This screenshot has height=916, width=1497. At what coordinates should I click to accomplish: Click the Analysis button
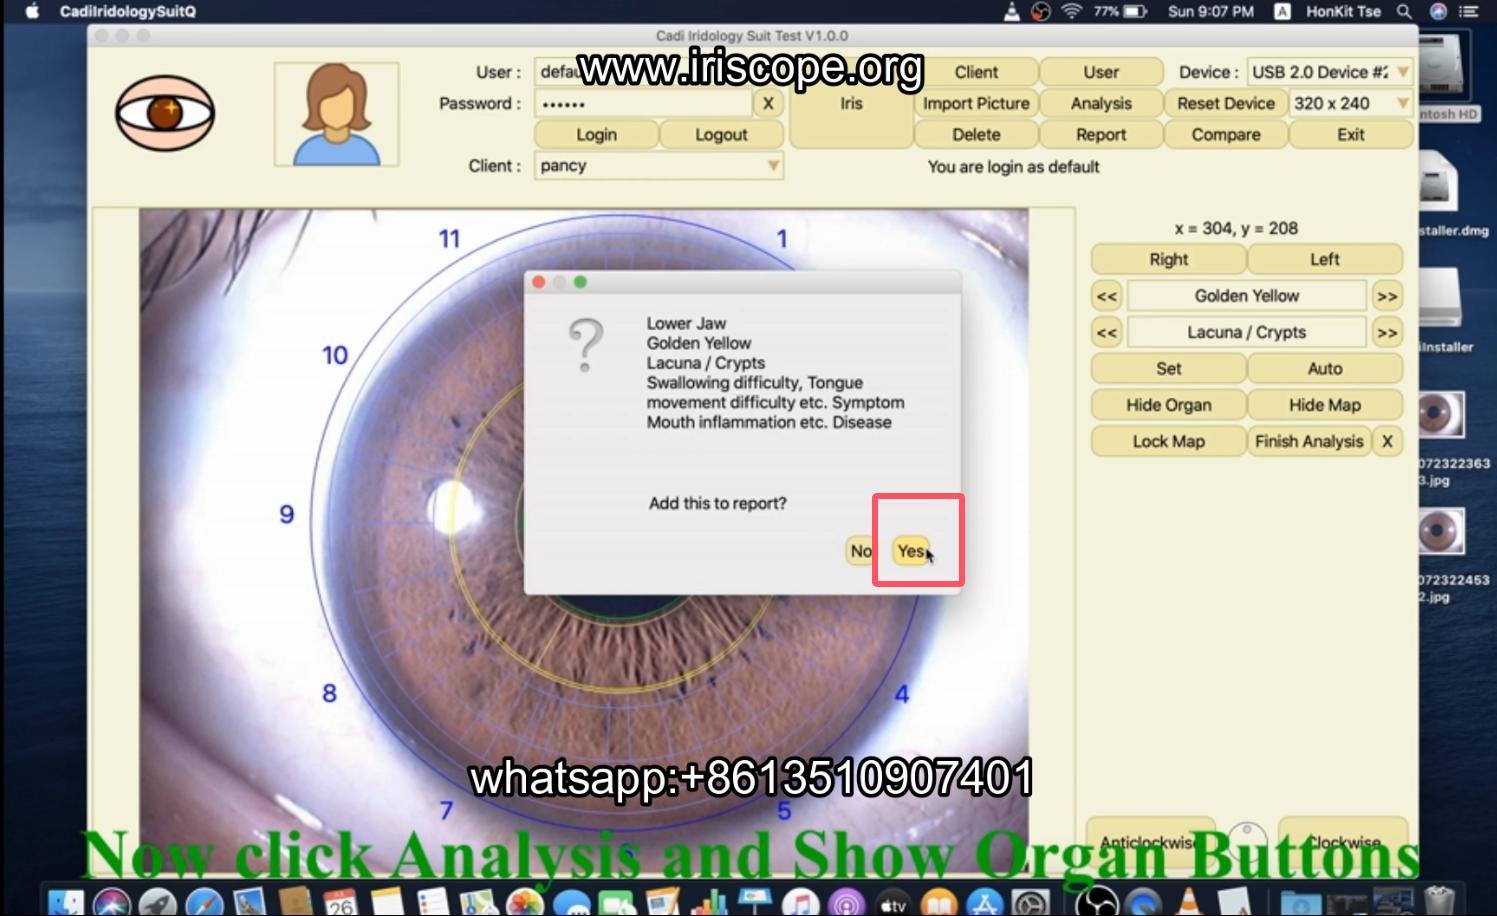(x=1101, y=103)
